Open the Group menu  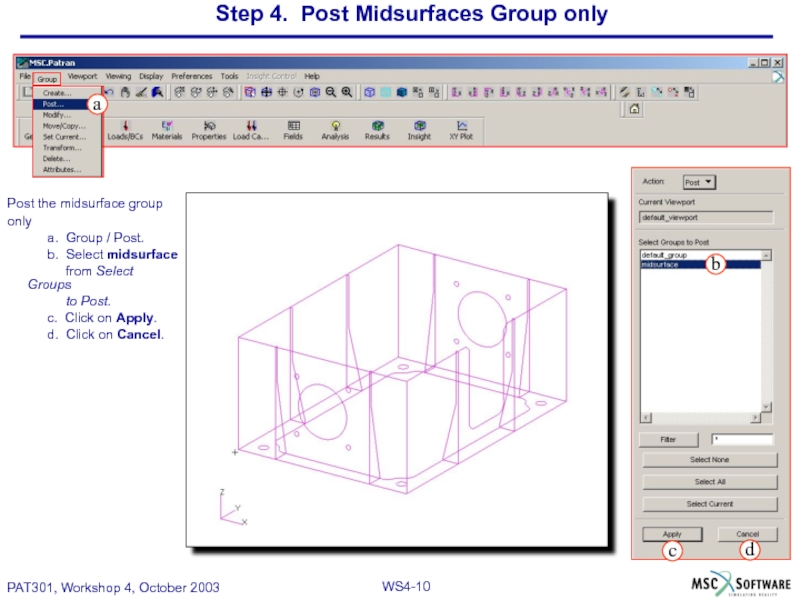pos(47,79)
